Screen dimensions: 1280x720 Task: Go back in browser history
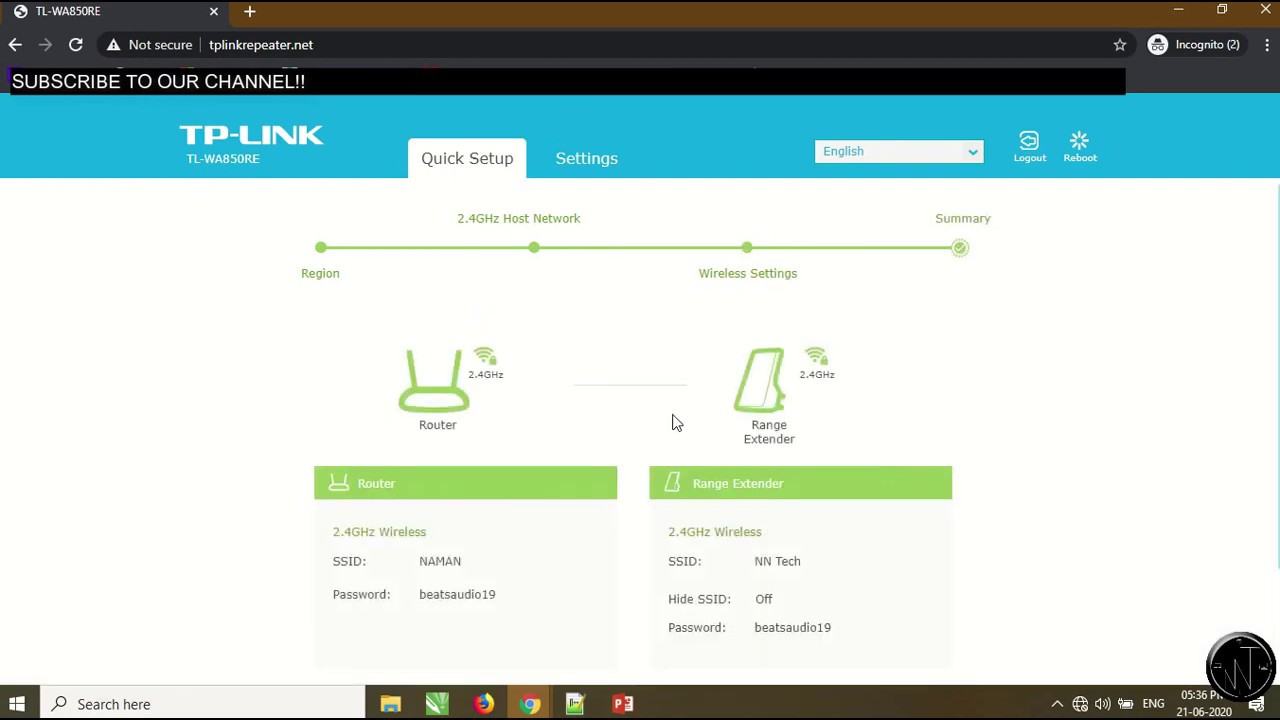pos(15,45)
